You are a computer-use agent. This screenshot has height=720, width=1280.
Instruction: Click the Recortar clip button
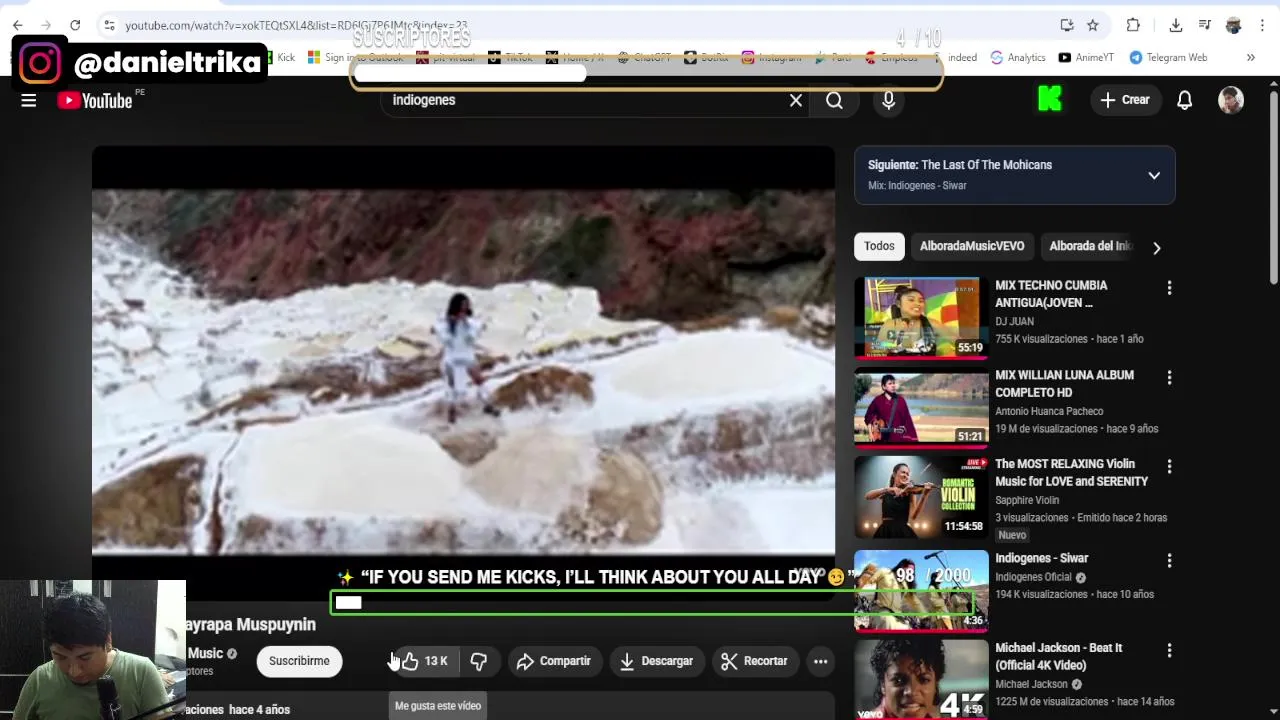(x=755, y=661)
